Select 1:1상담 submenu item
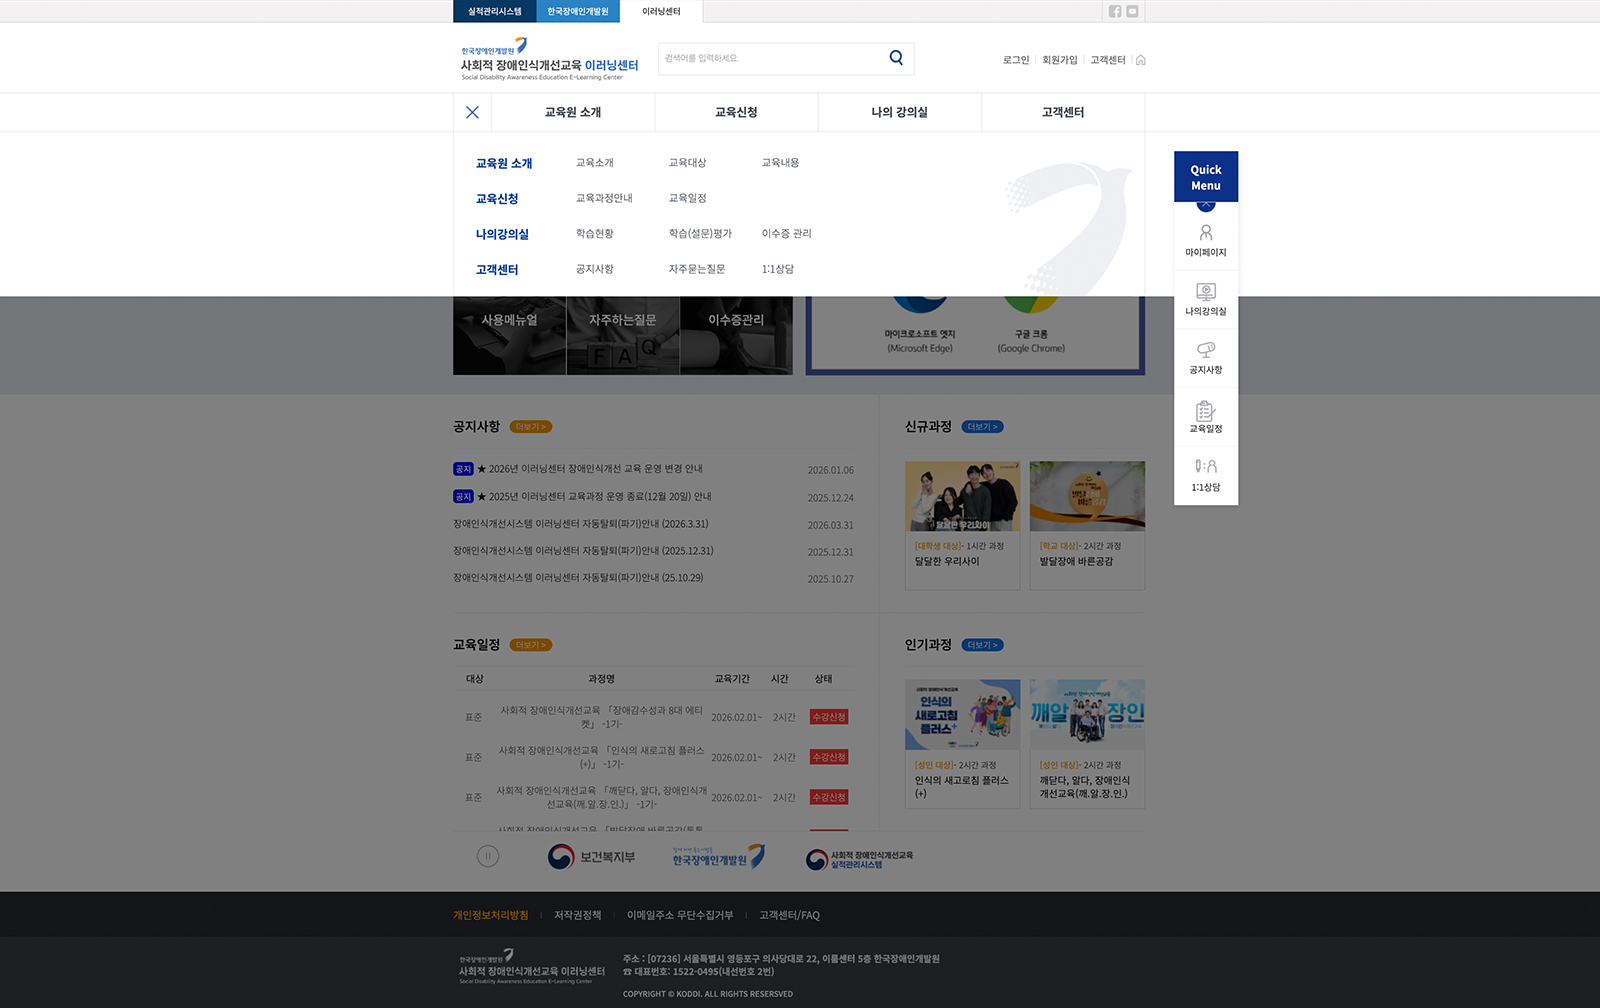 (778, 269)
